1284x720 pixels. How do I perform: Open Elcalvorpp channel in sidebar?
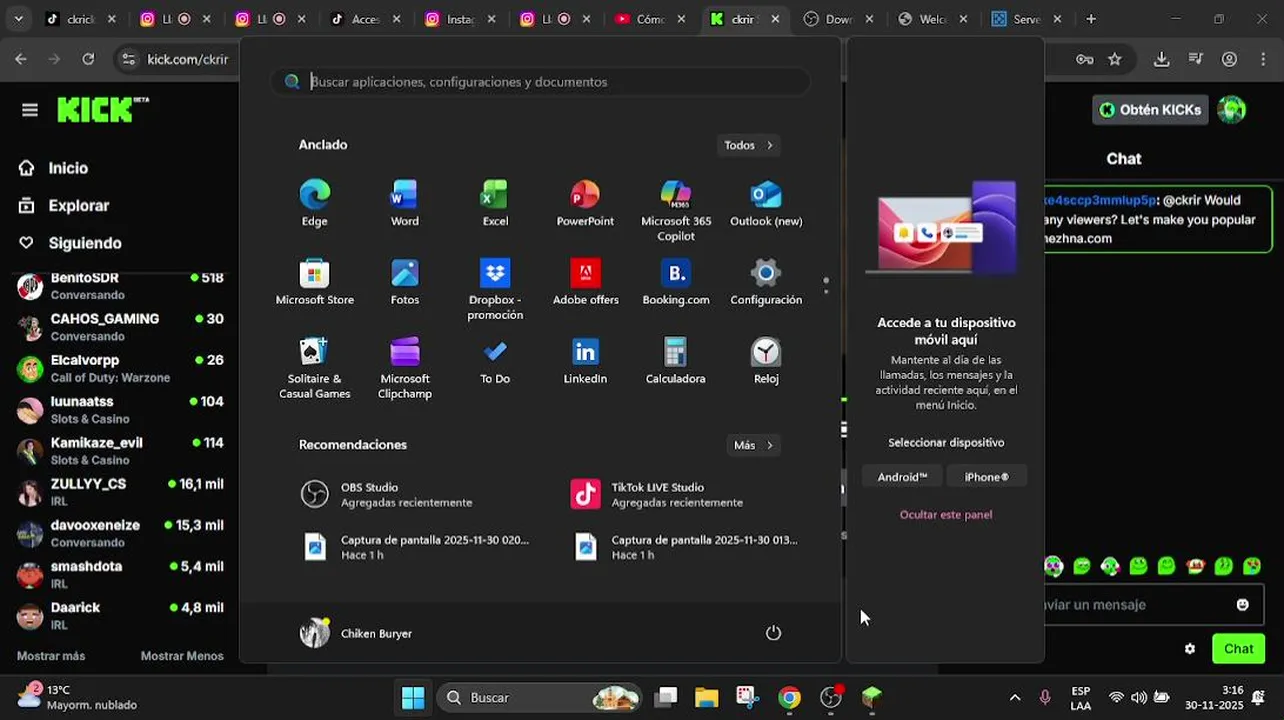point(120,368)
